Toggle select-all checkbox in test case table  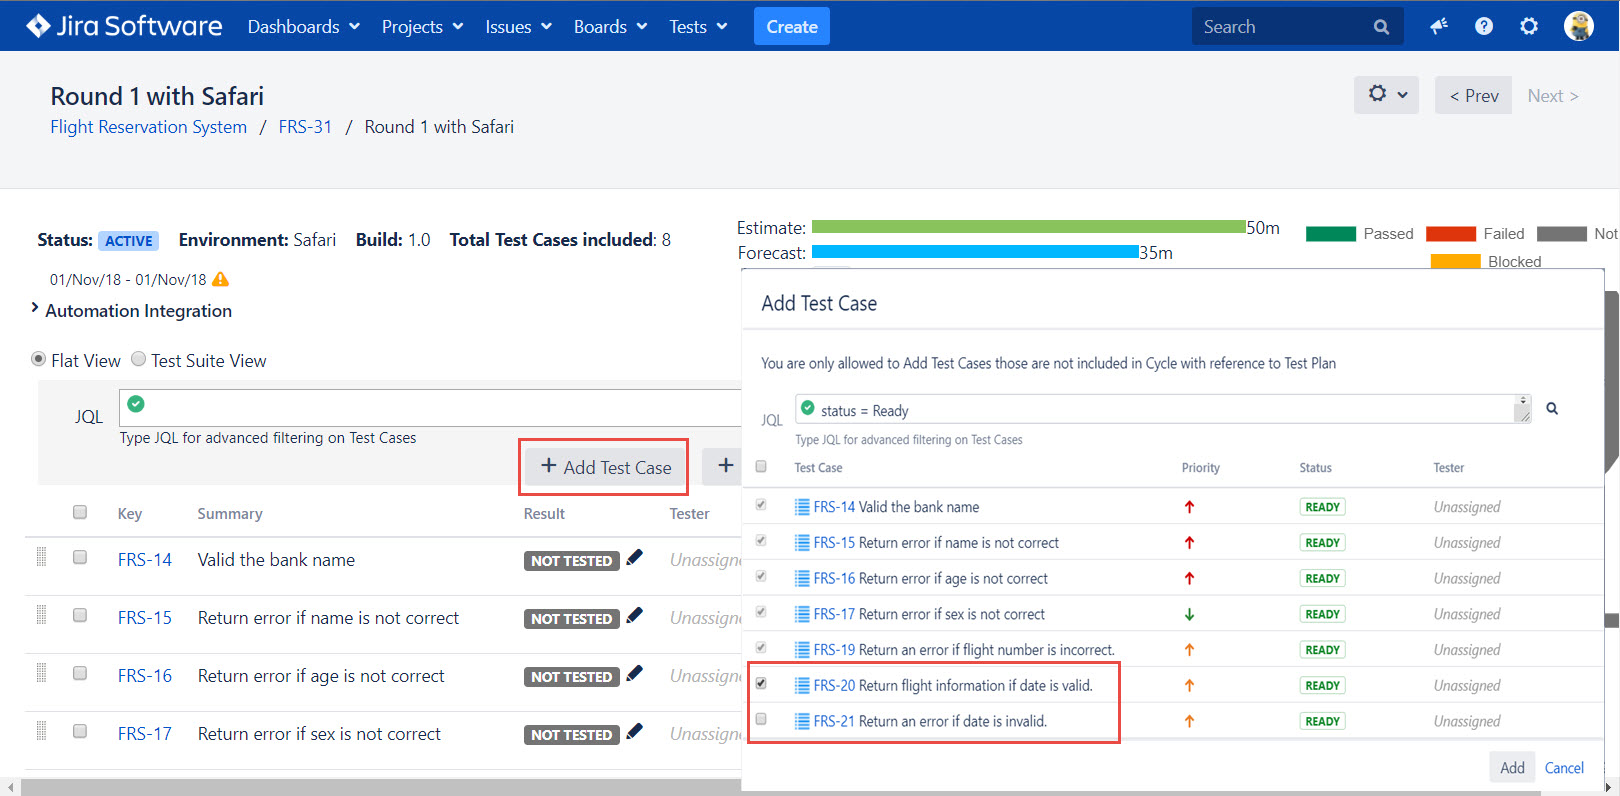click(80, 512)
